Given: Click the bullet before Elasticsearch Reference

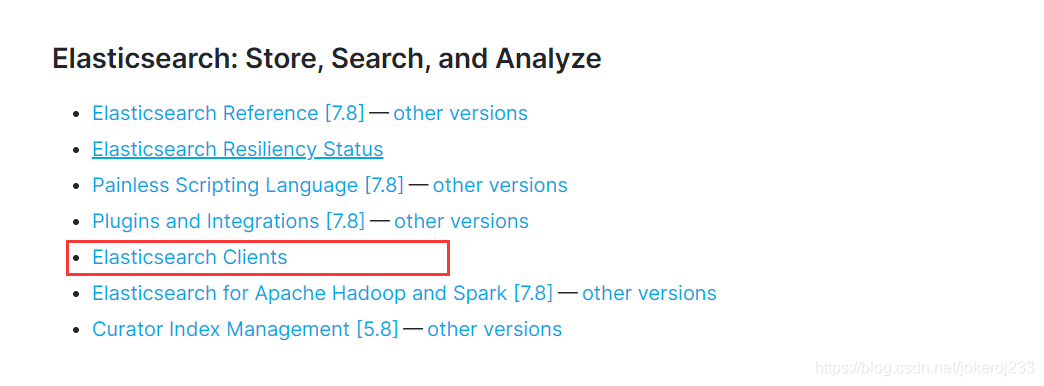Looking at the screenshot, I should [x=77, y=114].
